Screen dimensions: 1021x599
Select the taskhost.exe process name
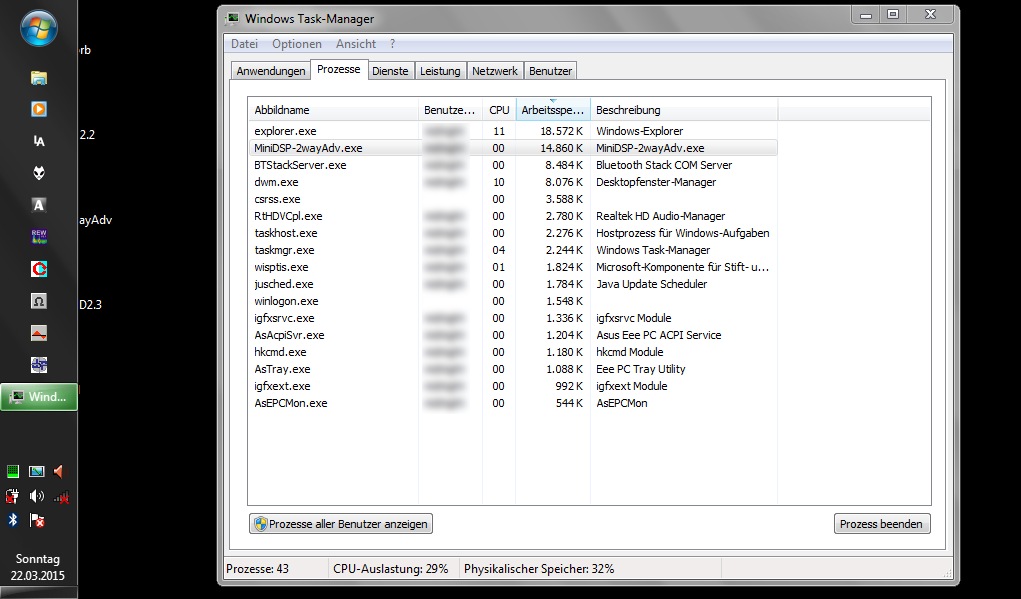(x=286, y=233)
